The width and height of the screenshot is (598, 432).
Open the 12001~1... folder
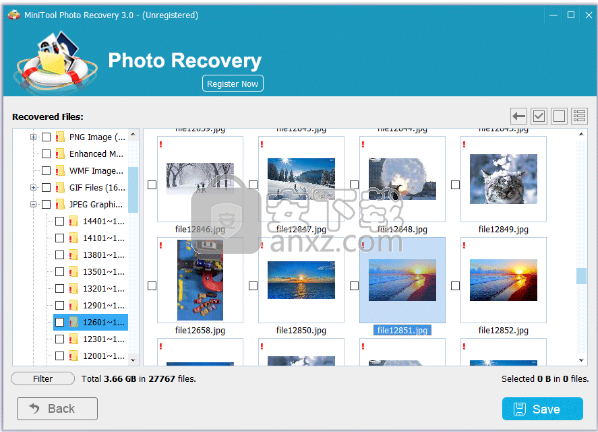pyautogui.click(x=104, y=356)
